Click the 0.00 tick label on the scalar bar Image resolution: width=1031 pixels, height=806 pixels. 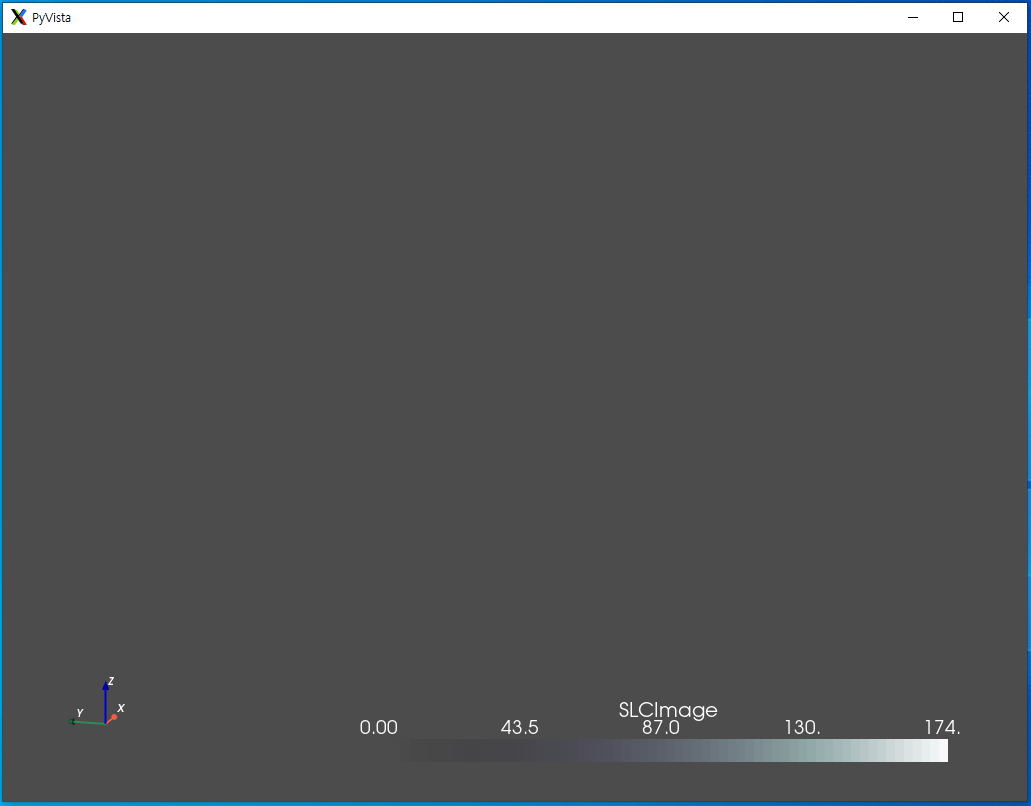(377, 728)
